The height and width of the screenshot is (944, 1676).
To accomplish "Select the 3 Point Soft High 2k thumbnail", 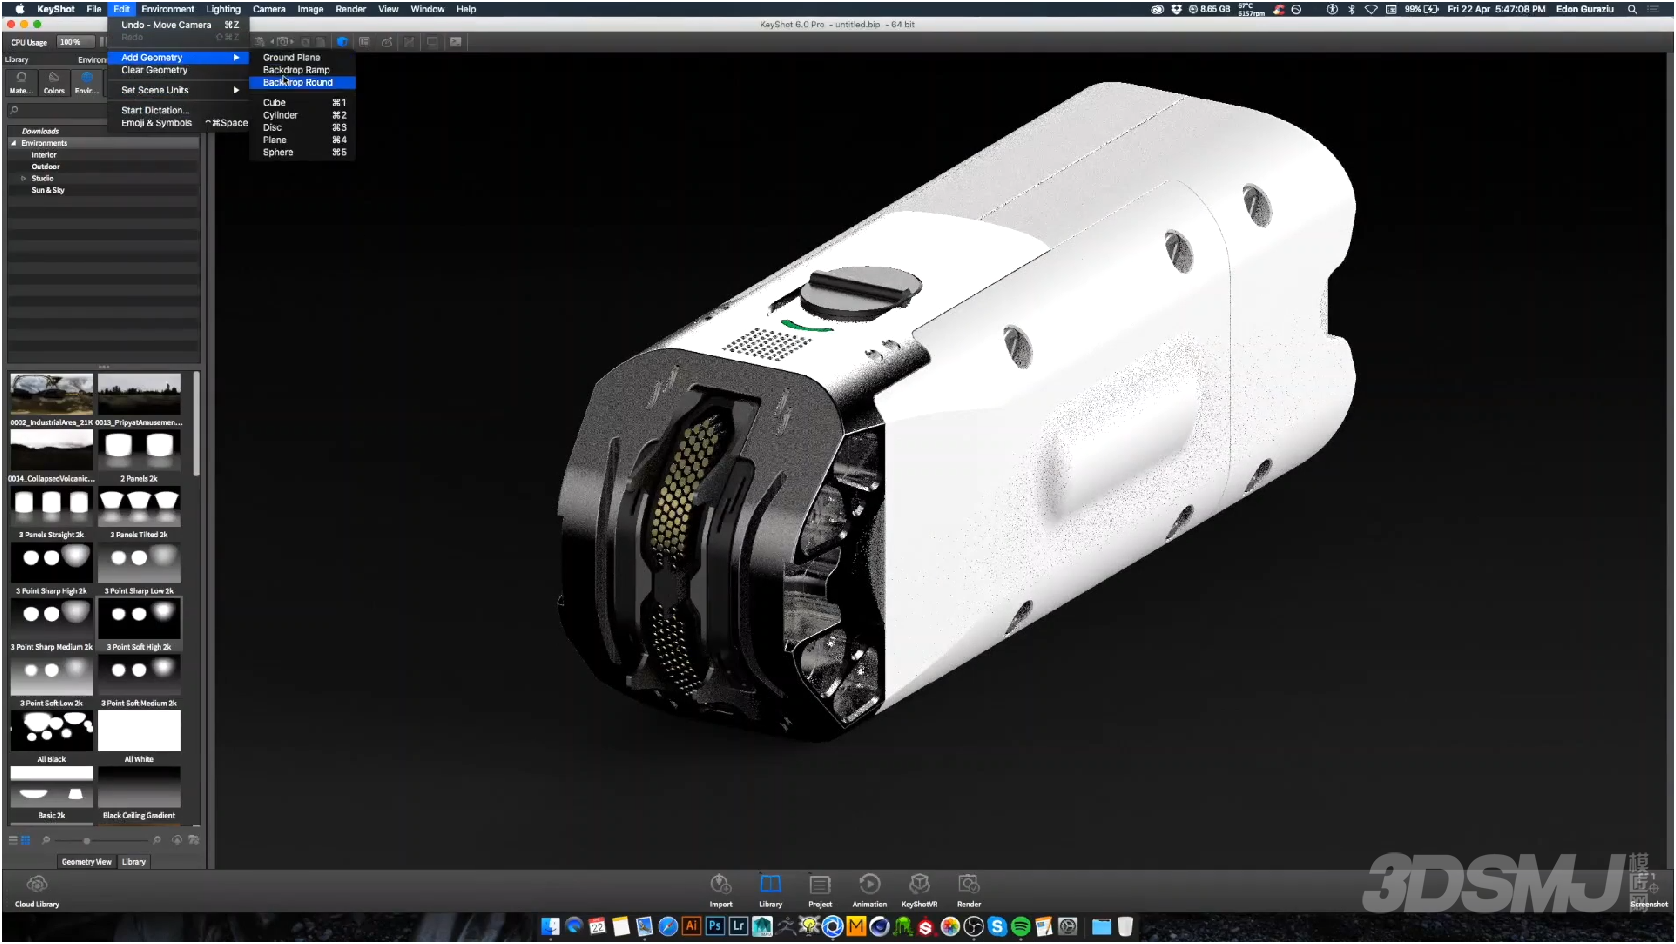I will pyautogui.click(x=139, y=619).
